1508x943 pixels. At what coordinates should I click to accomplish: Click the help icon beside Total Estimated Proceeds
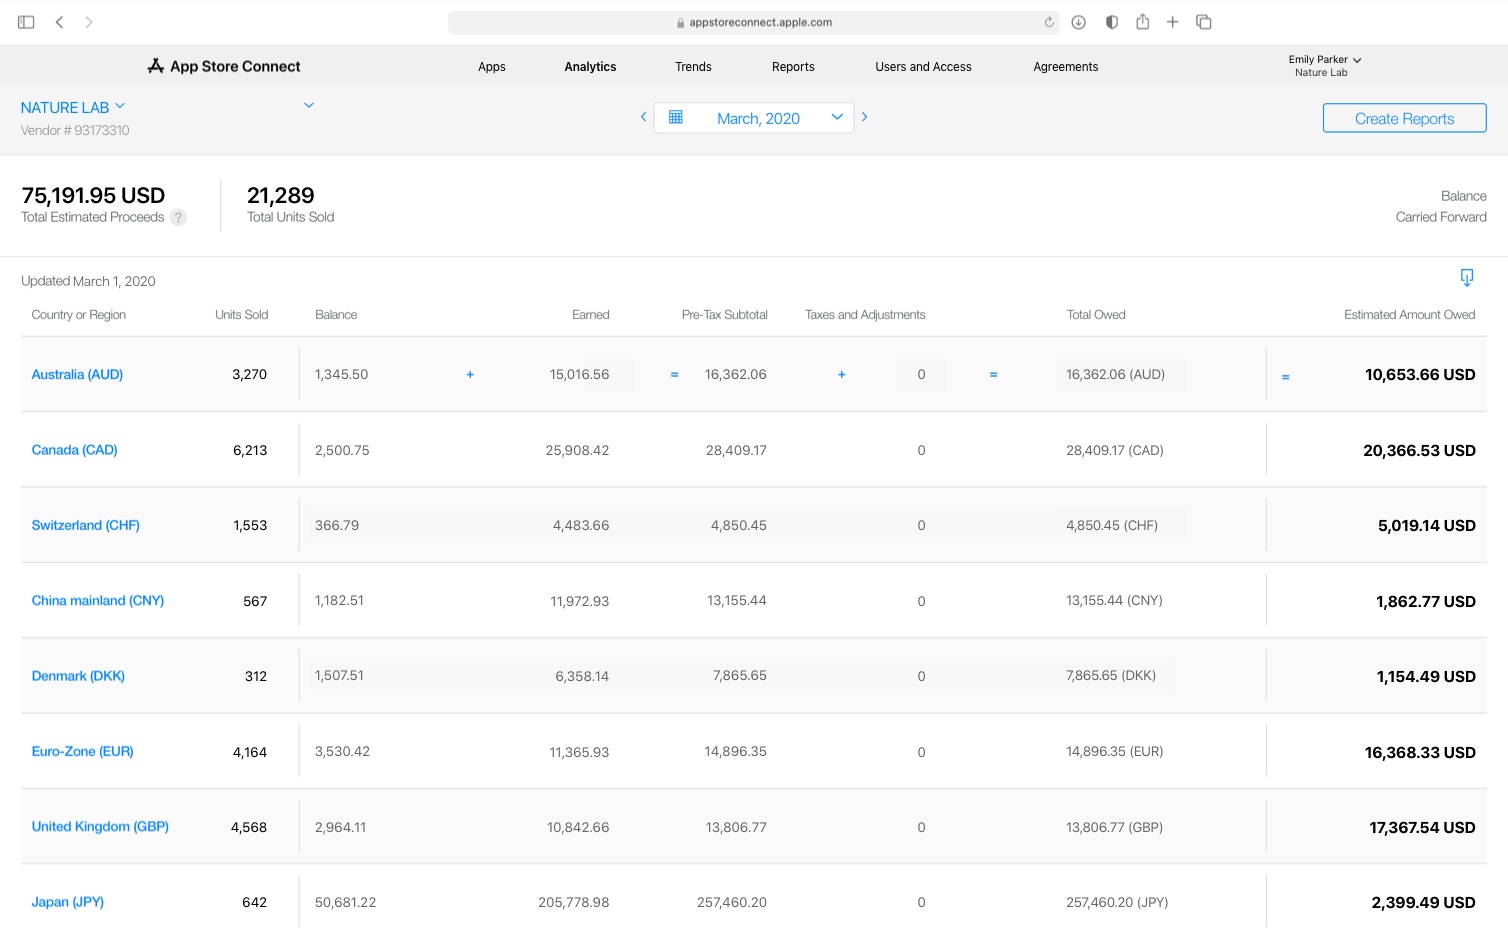coord(178,217)
